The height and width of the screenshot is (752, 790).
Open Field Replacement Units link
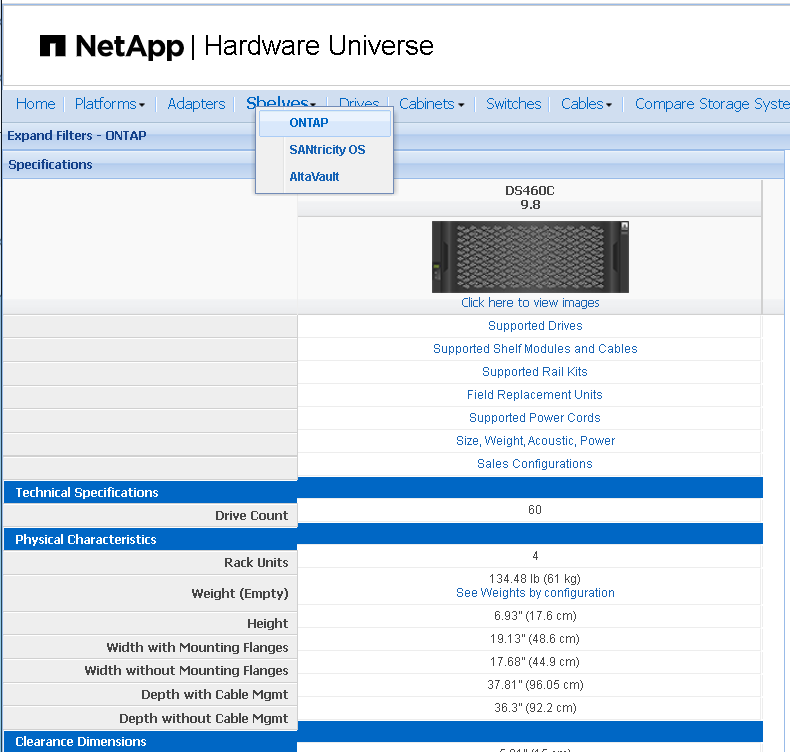pos(535,395)
